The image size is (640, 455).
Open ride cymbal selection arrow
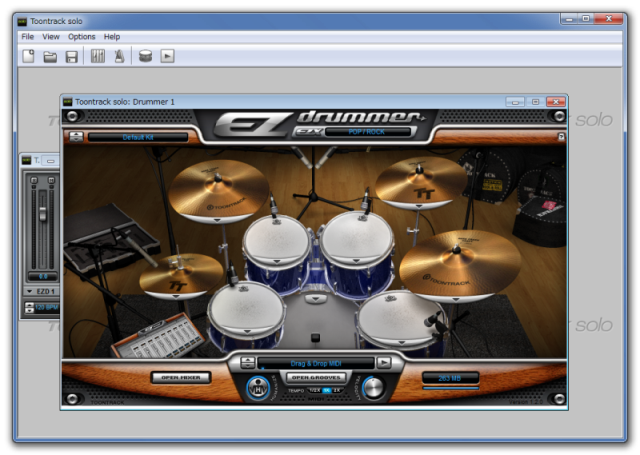[456, 299]
